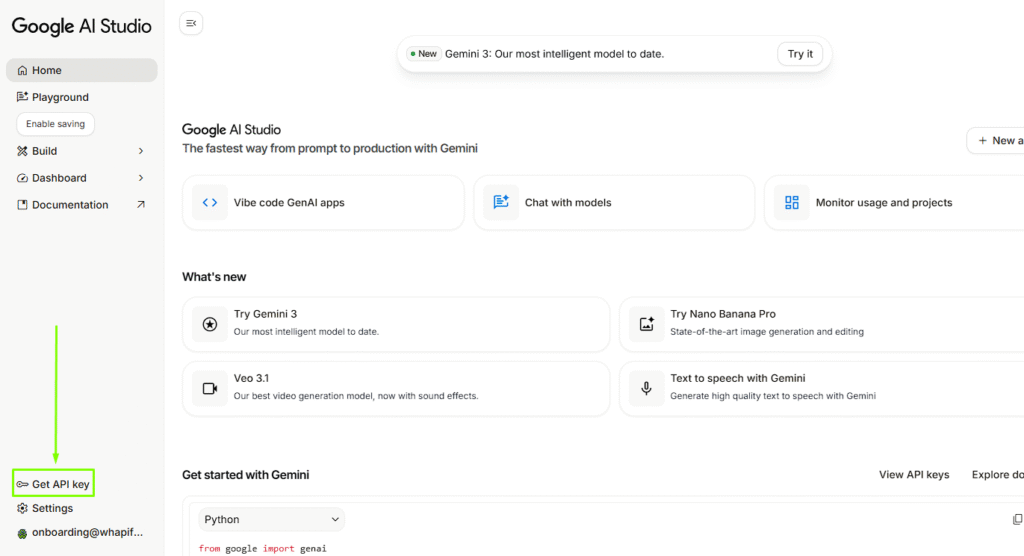The height and width of the screenshot is (556, 1024).
Task: Copy the code snippet with copy icon
Action: 1017,519
